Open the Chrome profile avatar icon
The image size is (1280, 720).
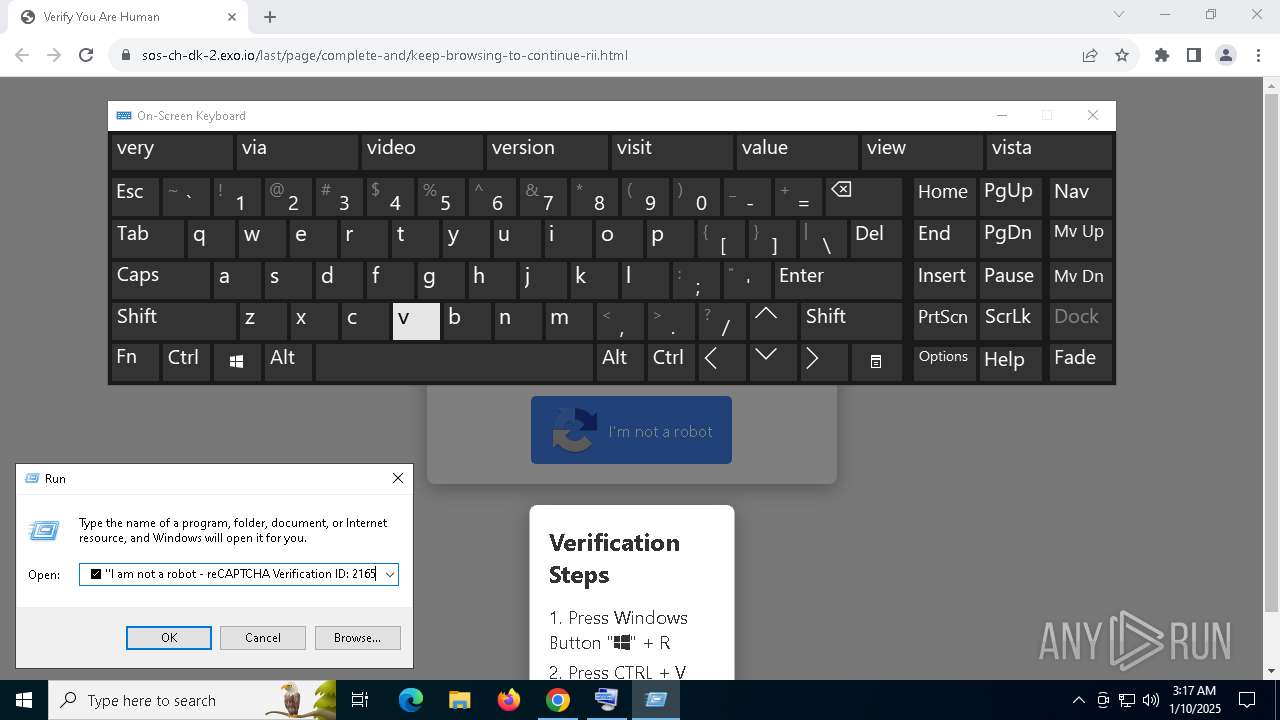(1226, 55)
